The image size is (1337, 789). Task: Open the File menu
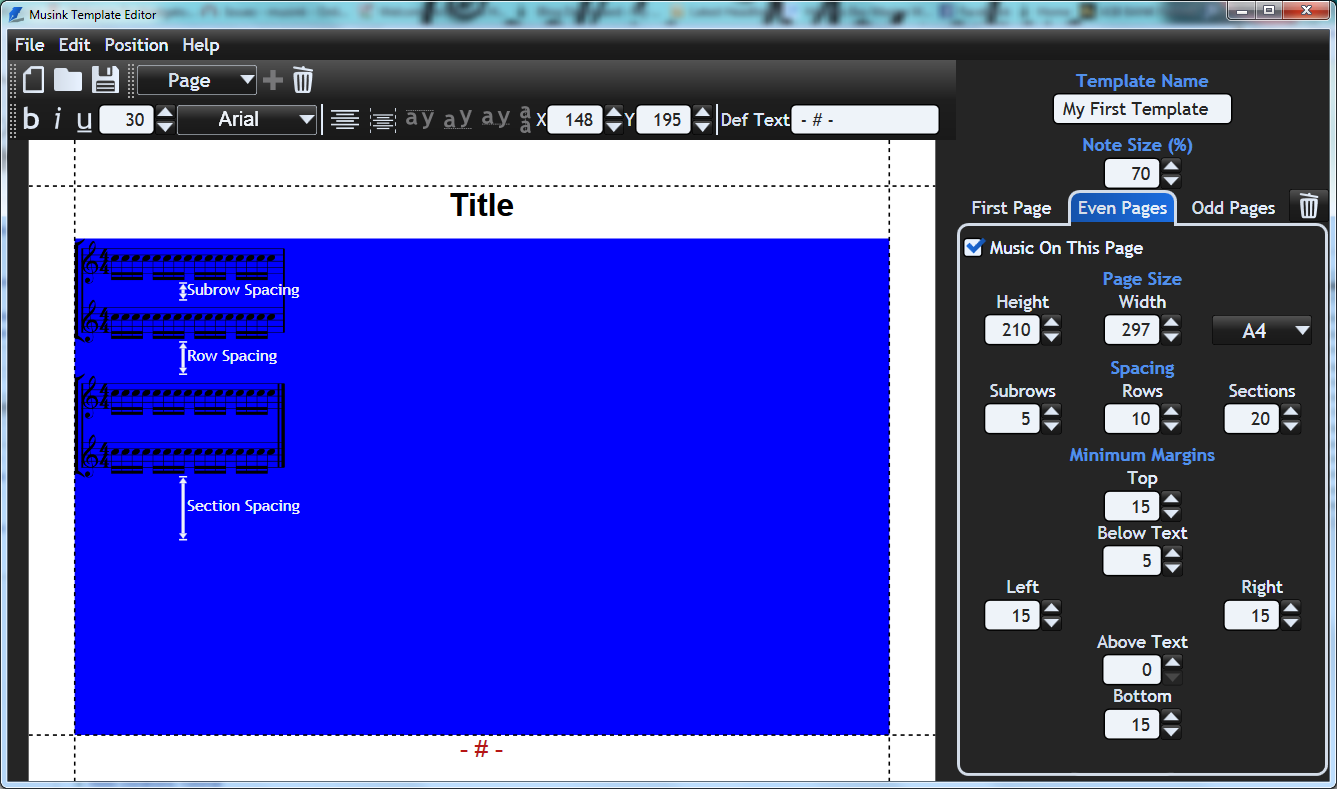29,45
